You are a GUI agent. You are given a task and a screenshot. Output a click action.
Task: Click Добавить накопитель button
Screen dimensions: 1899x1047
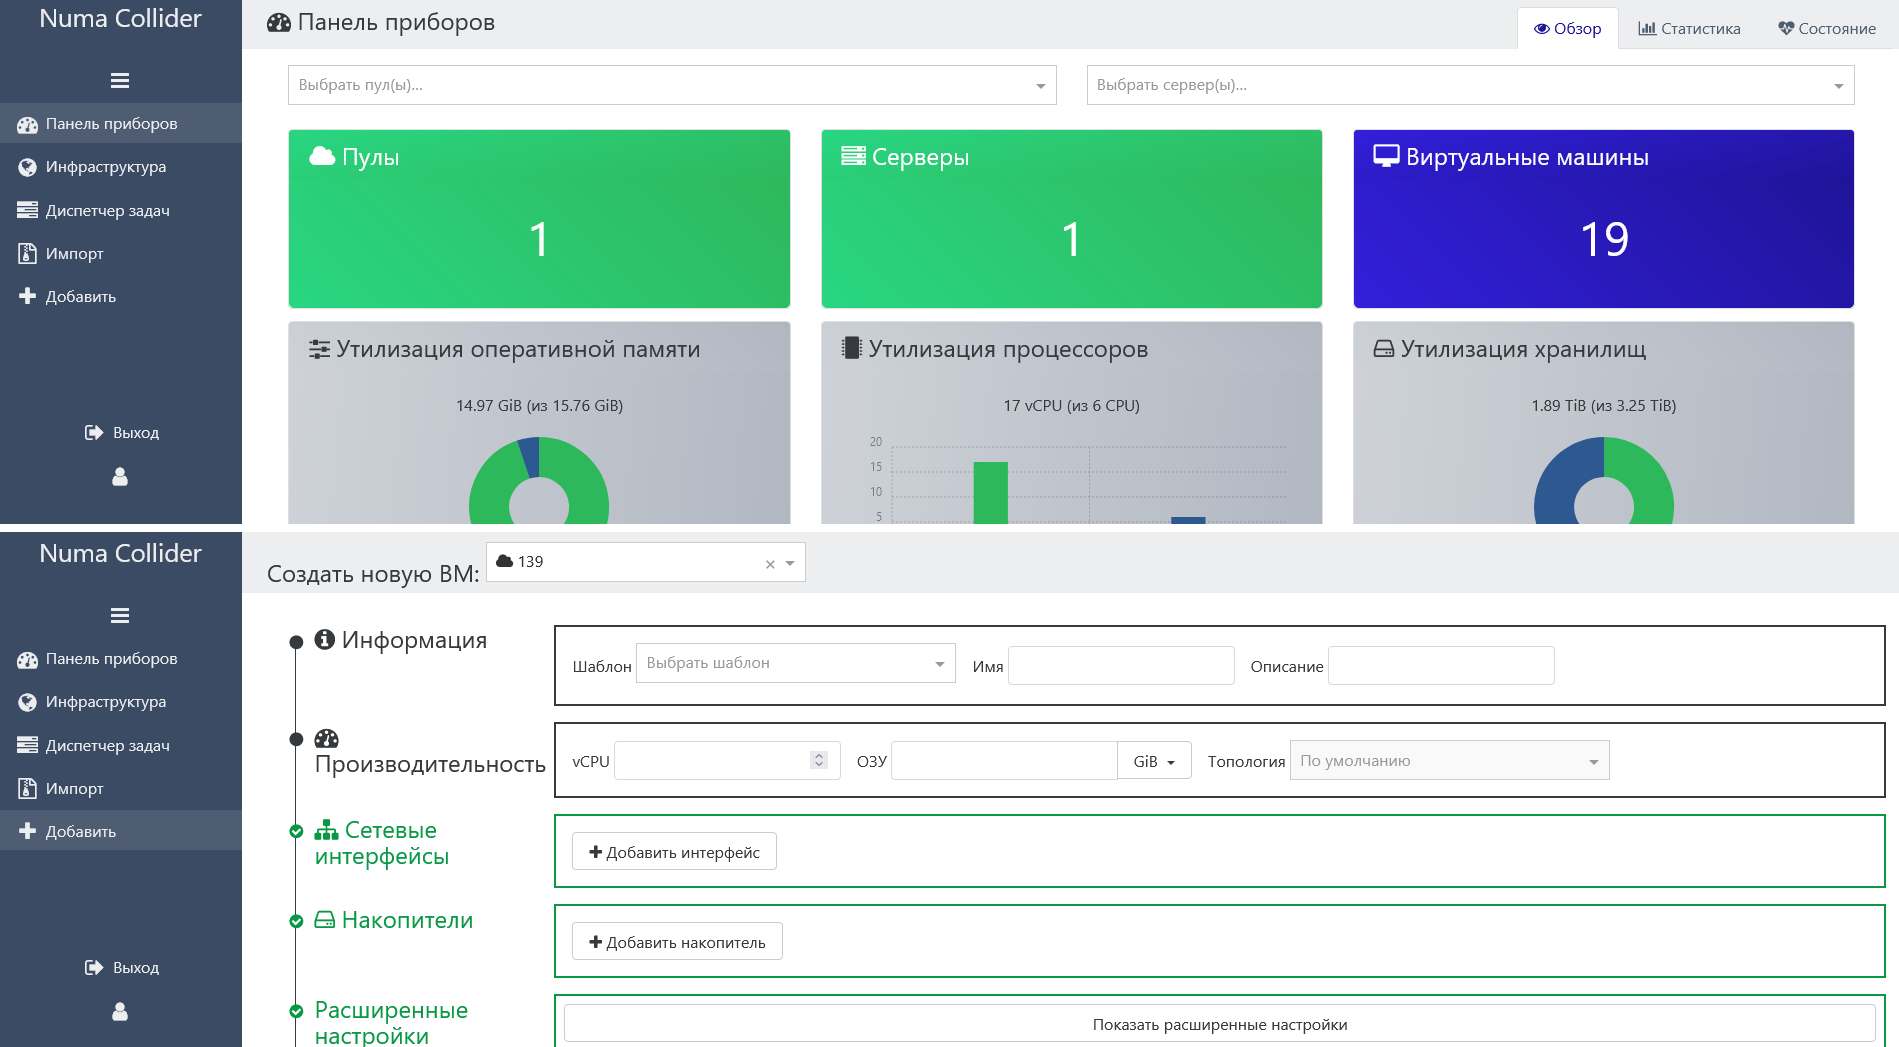[677, 942]
